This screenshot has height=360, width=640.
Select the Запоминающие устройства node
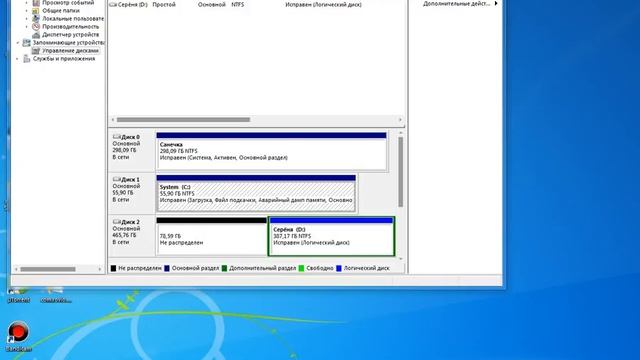[x=69, y=42]
